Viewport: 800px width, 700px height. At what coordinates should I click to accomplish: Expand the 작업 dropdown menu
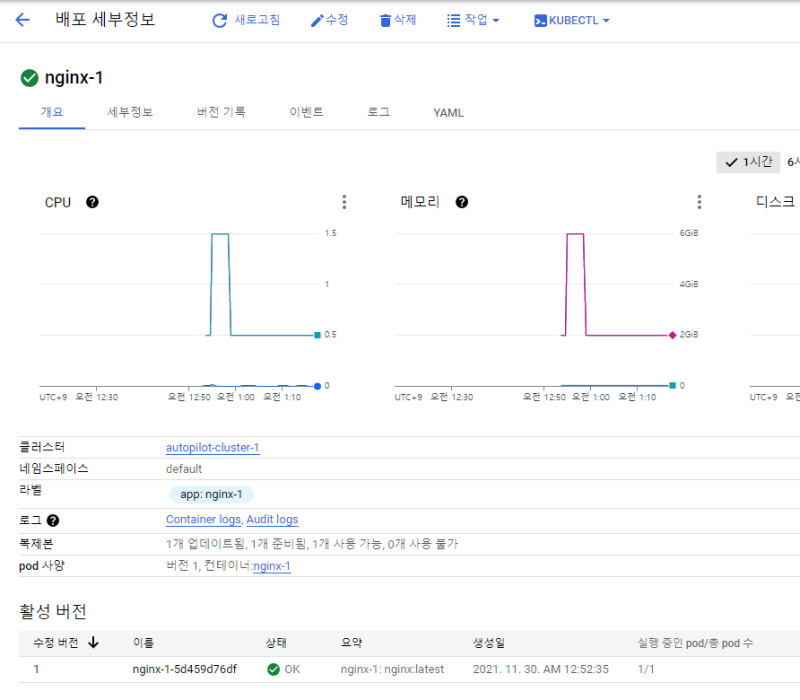pyautogui.click(x=472, y=20)
